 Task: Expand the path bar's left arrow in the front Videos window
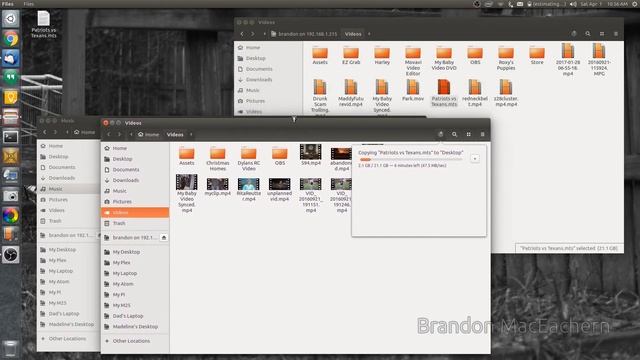(x=131, y=134)
